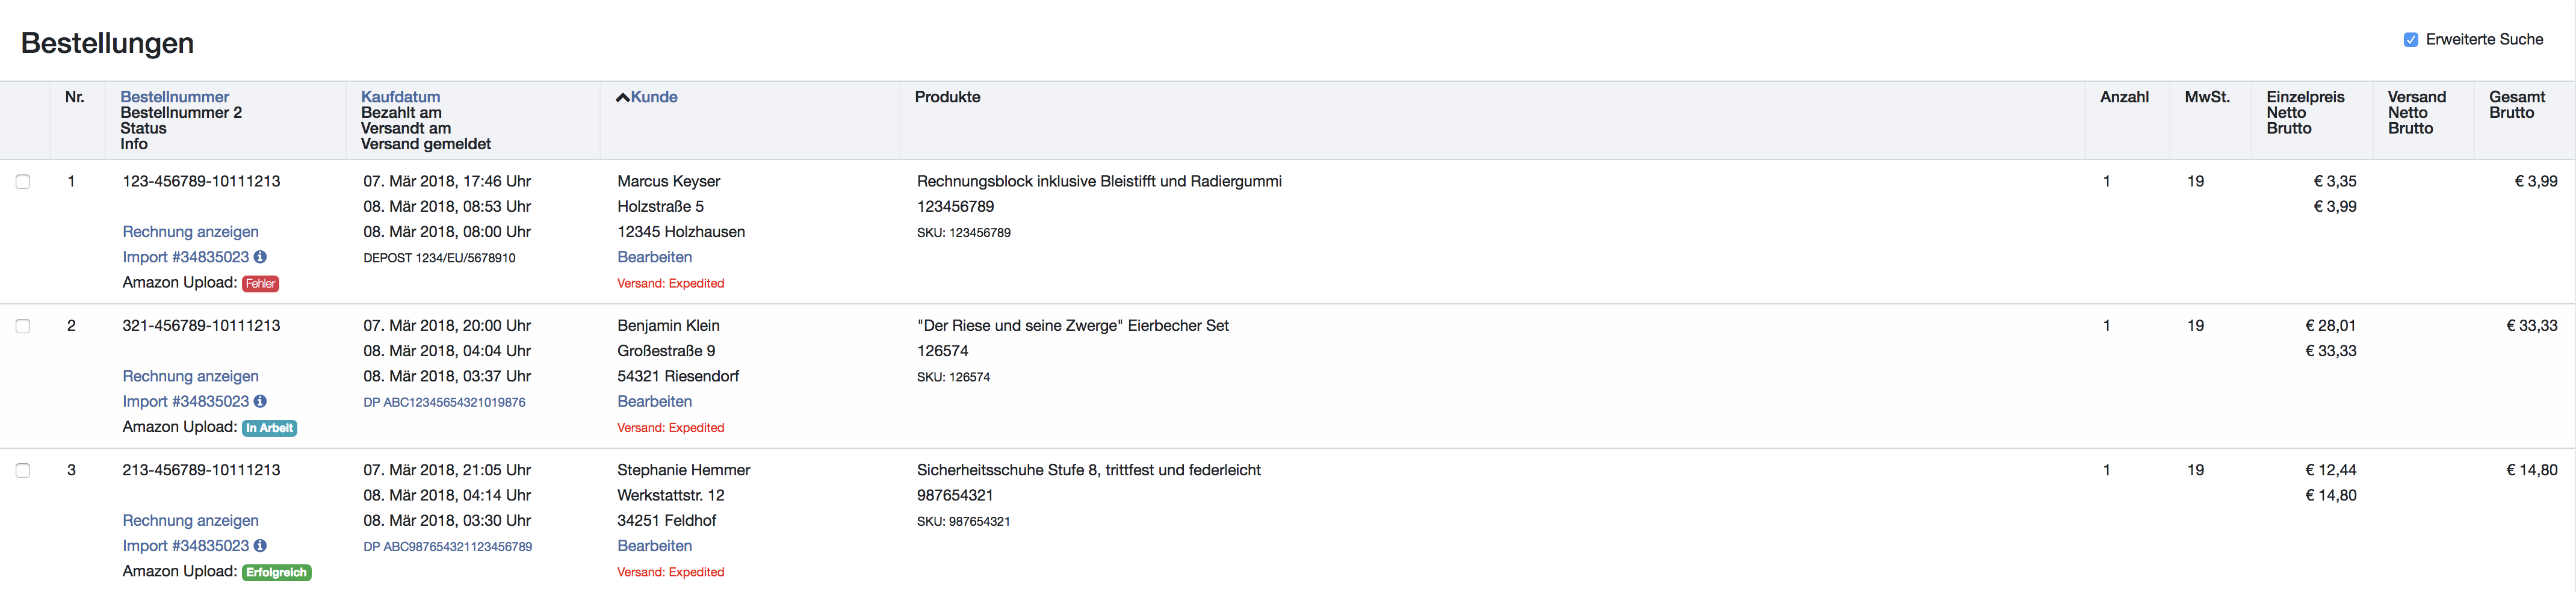The image size is (2576, 592).
Task: Click Bearbeiten under Stephanie Hemmer's address
Action: (x=654, y=546)
